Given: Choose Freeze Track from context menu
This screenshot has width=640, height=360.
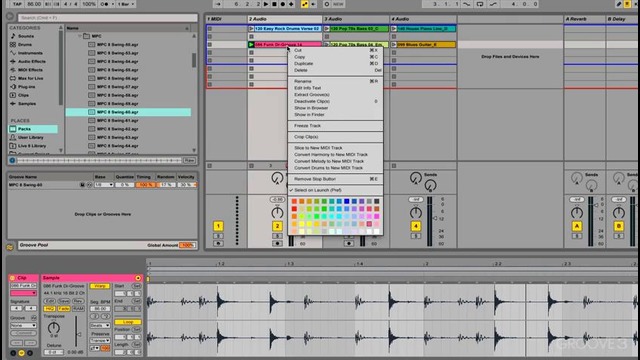Looking at the screenshot, I should pyautogui.click(x=335, y=126).
